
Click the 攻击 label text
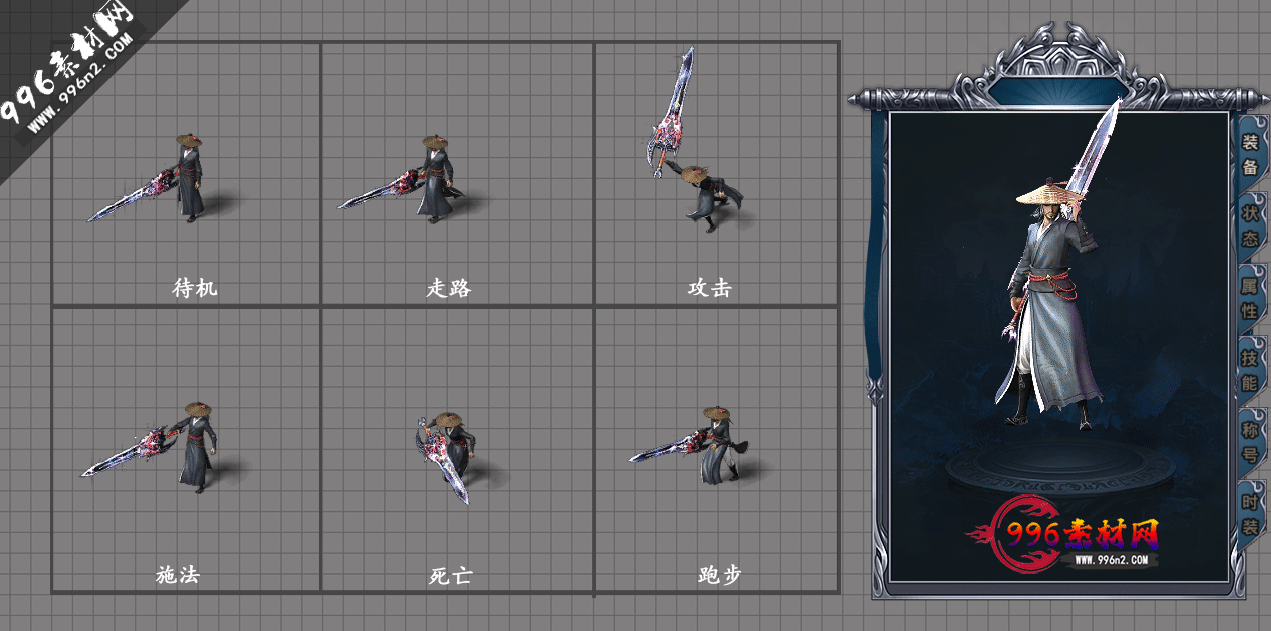(710, 288)
